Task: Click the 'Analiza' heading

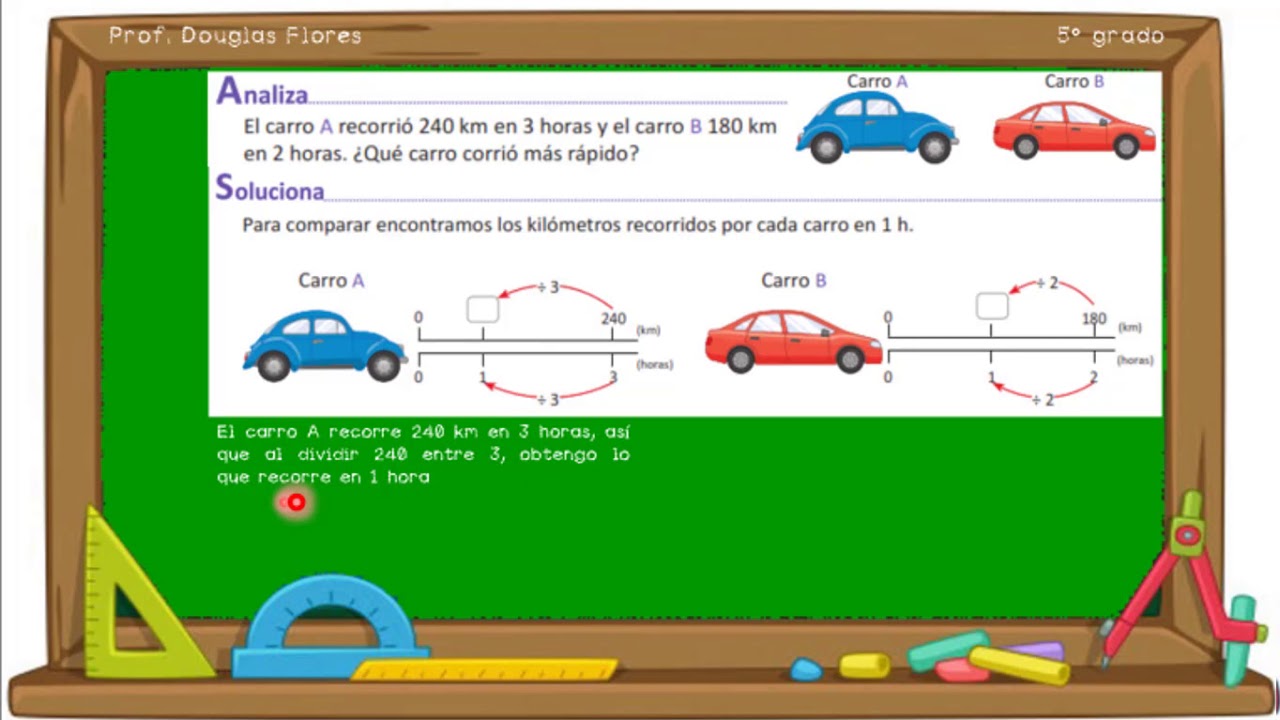Action: tap(262, 92)
